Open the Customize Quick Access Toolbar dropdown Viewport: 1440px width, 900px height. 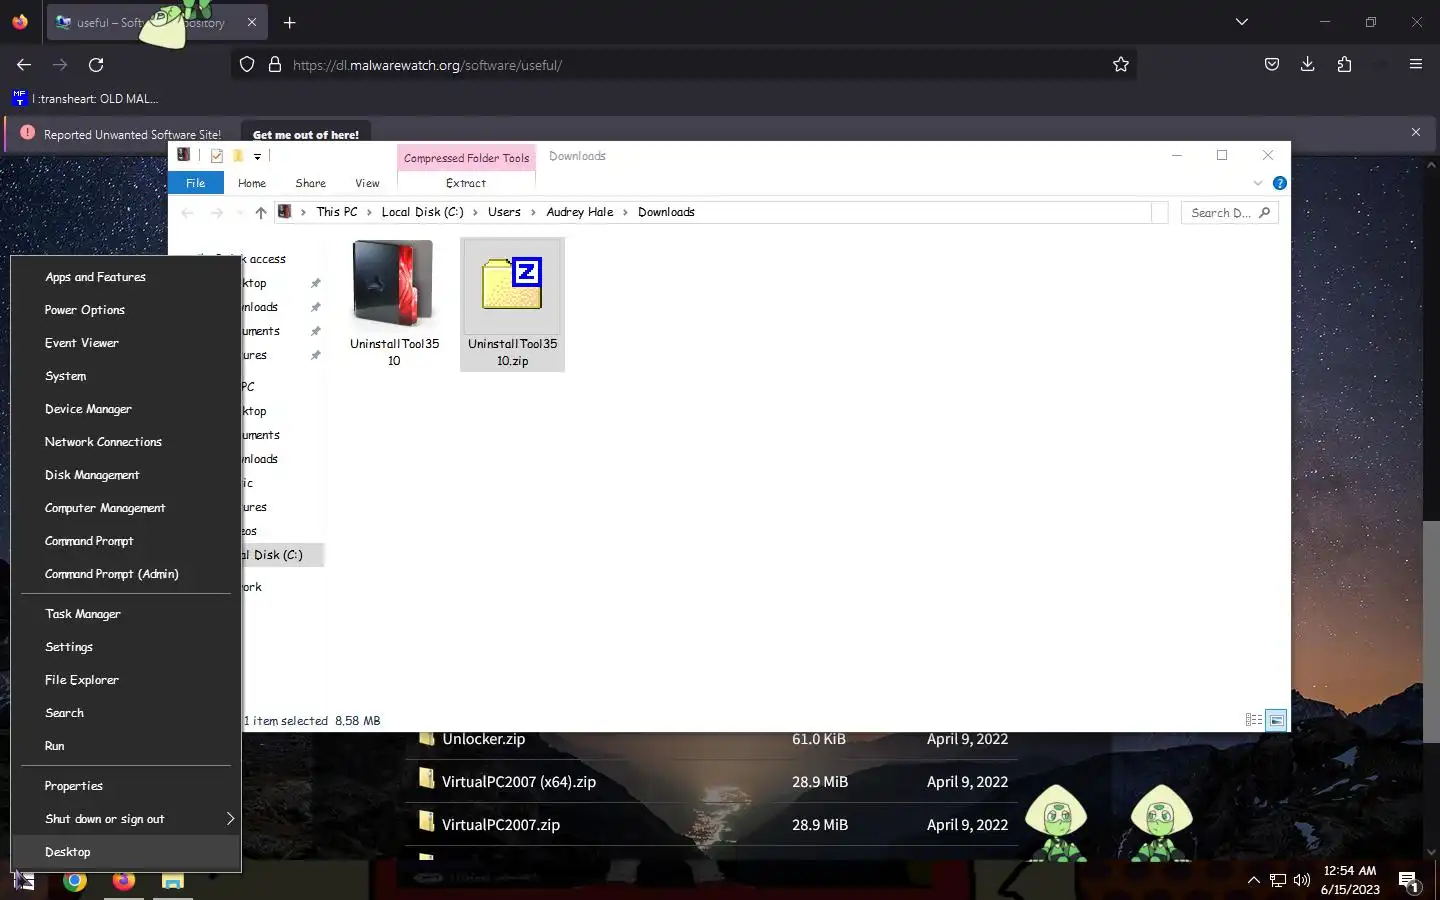click(x=257, y=156)
